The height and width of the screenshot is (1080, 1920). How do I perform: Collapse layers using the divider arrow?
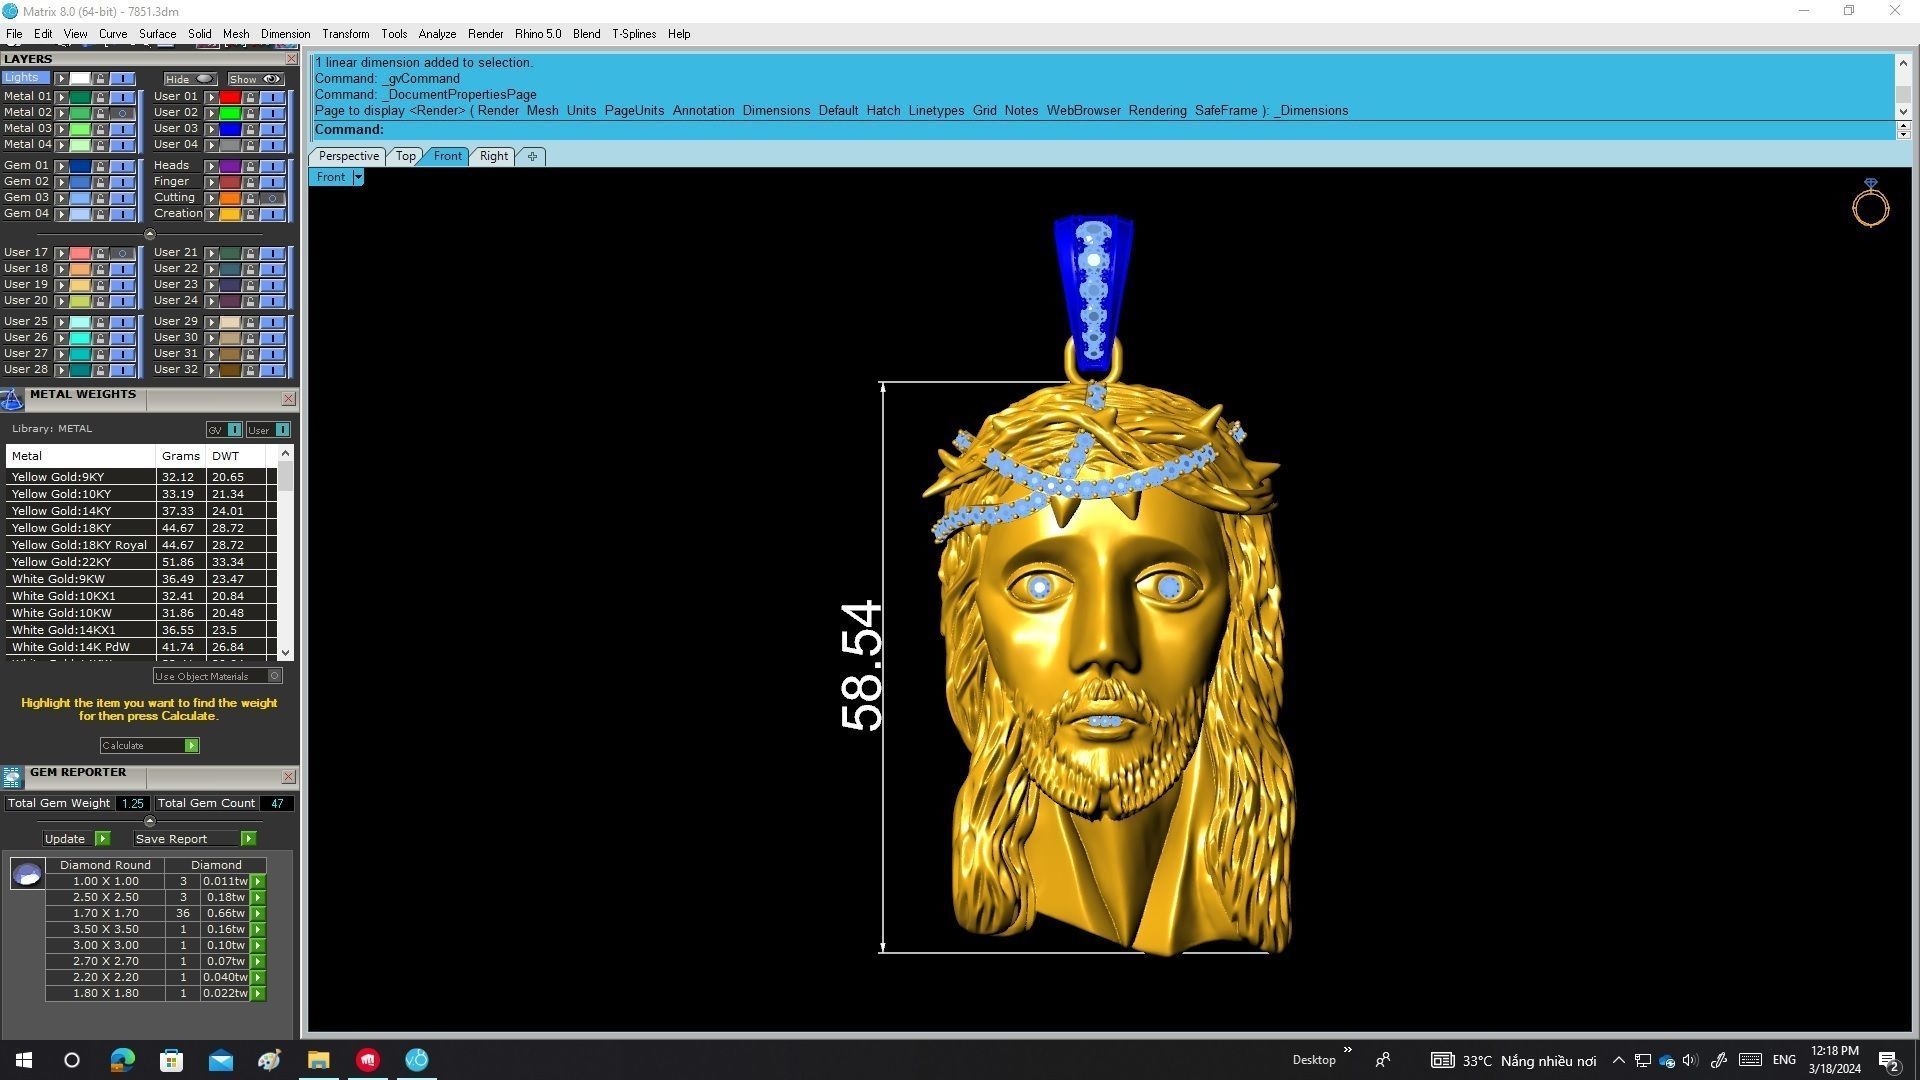point(150,234)
